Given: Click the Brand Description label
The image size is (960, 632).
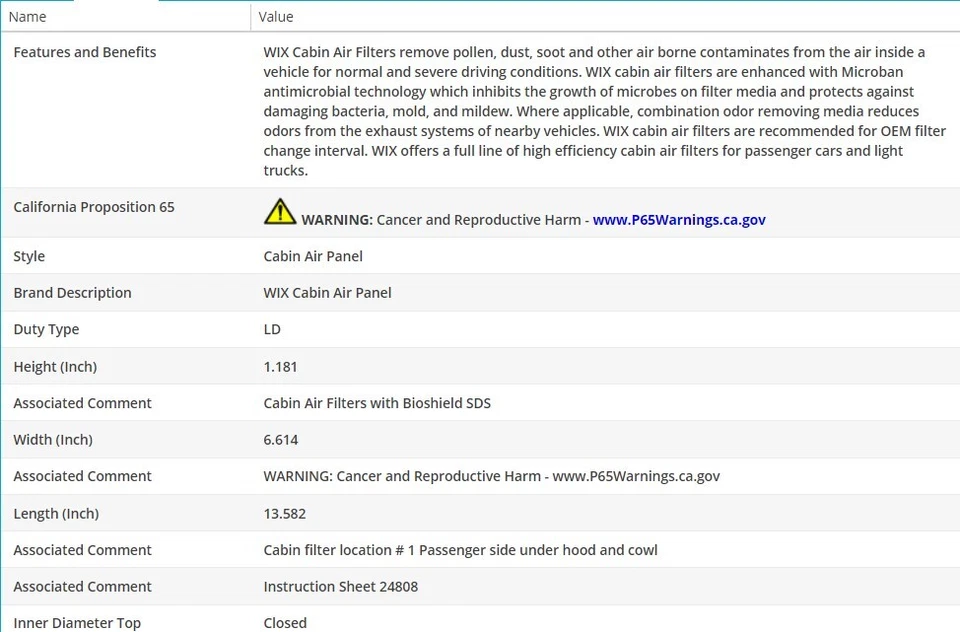Looking at the screenshot, I should (72, 293).
